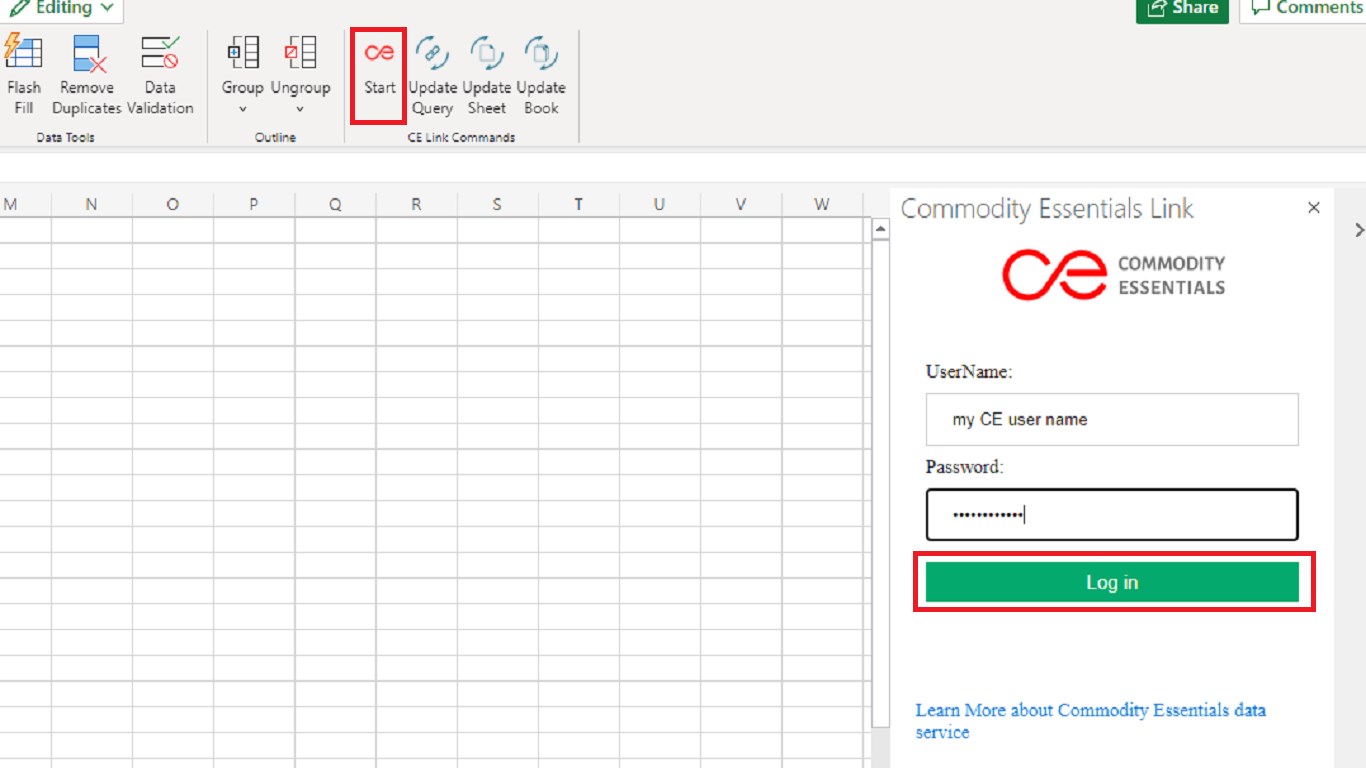The image size is (1366, 768).
Task: Run Update Sheet command
Action: [487, 76]
